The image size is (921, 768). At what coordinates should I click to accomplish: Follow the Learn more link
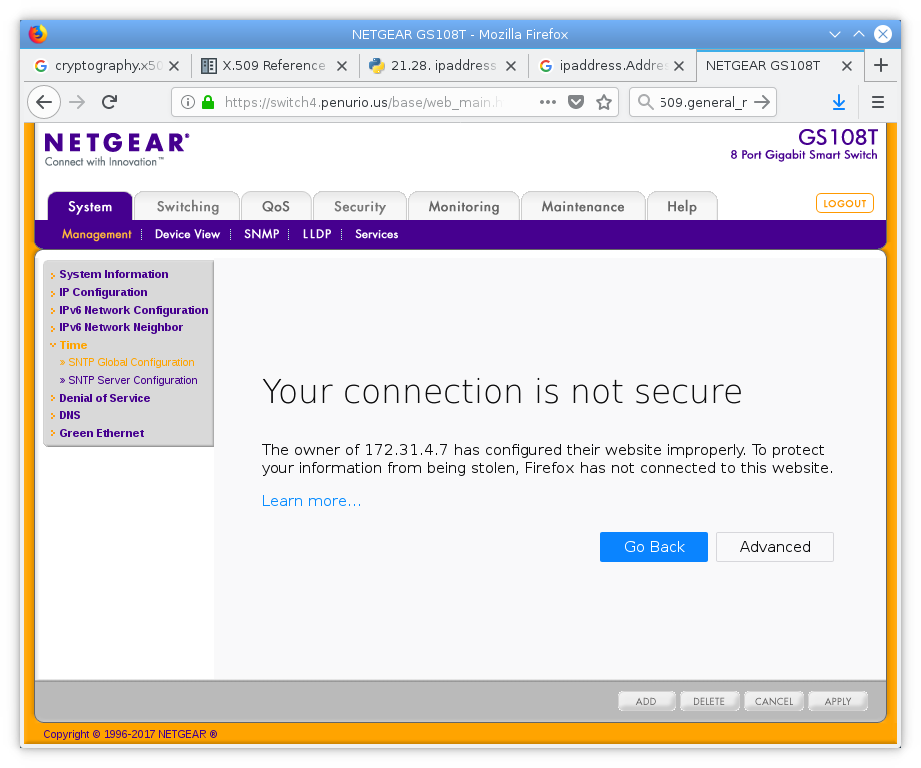coord(311,501)
